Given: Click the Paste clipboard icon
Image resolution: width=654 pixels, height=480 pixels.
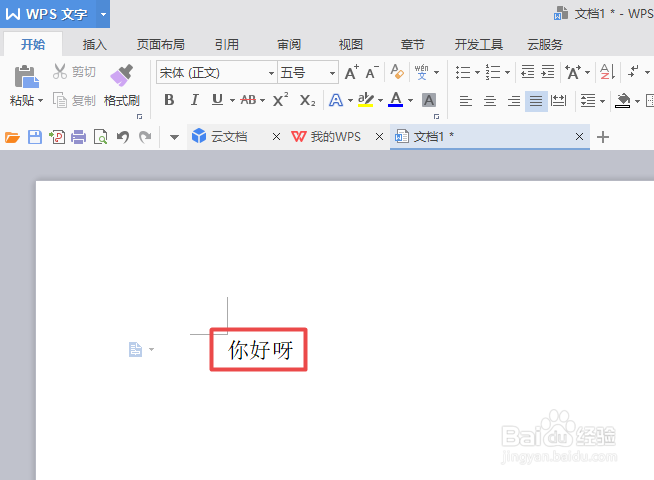Looking at the screenshot, I should pos(27,77).
